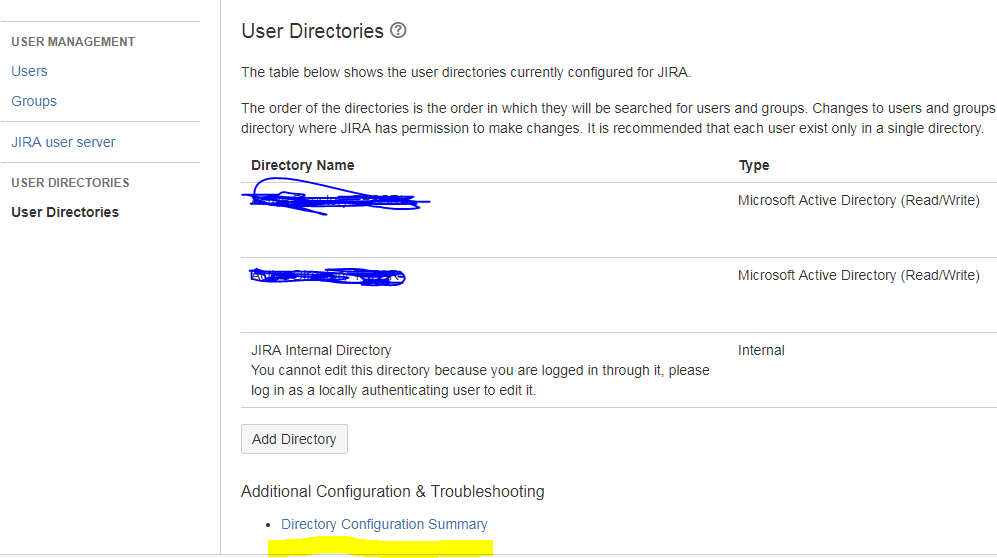Open the User Directories help icon
This screenshot has height=558, width=997.
(x=398, y=30)
